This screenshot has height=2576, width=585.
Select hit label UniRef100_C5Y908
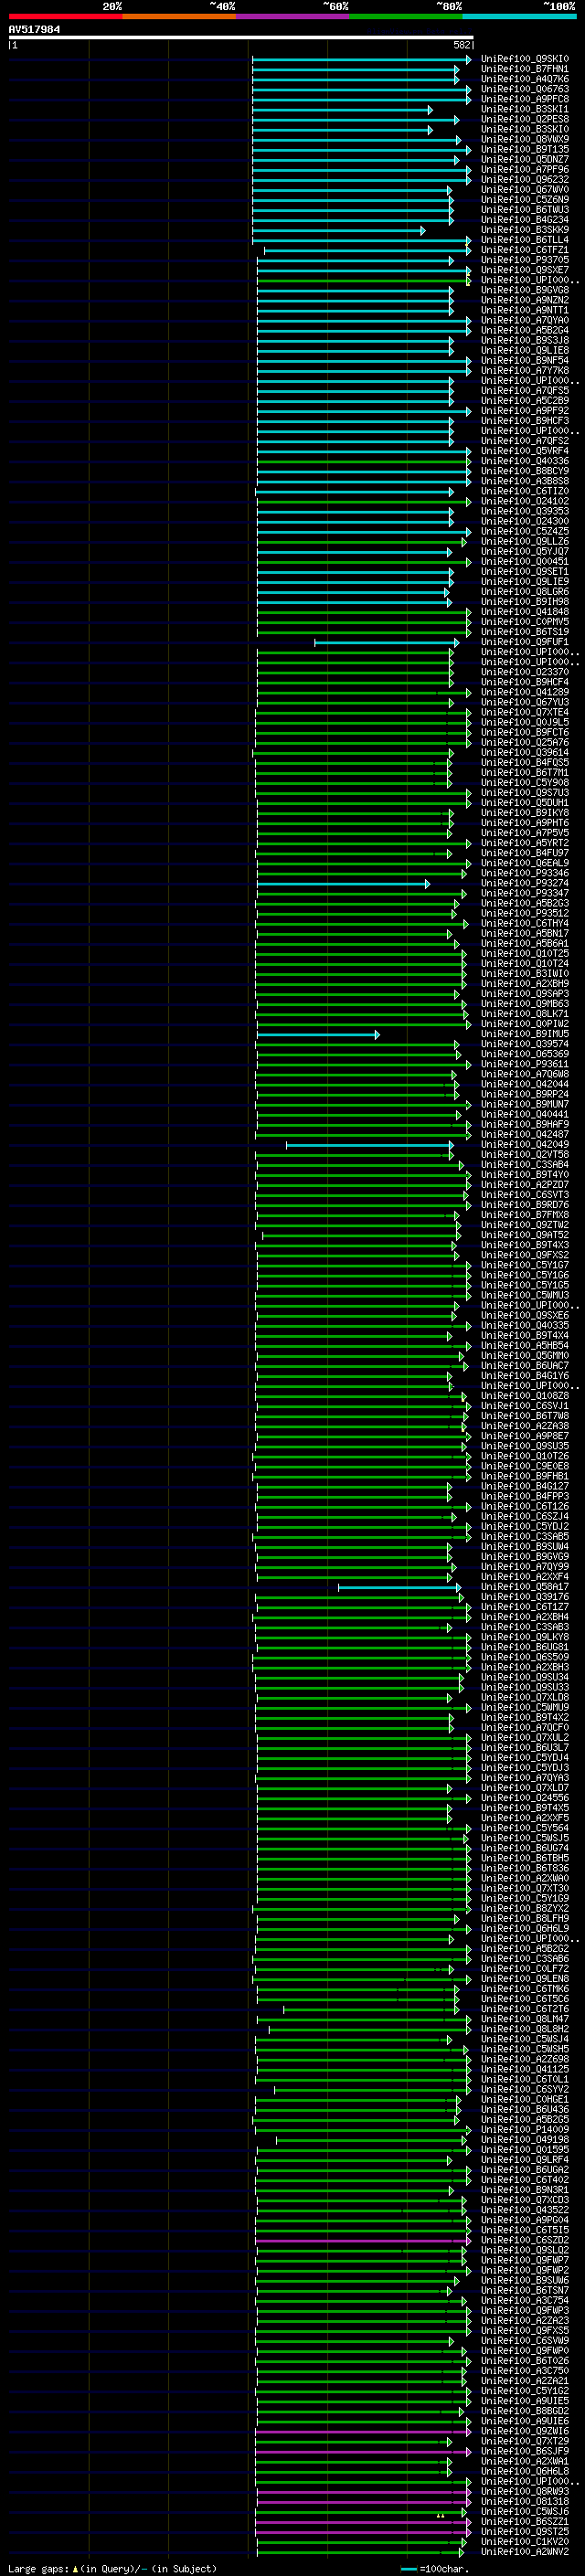525,783
